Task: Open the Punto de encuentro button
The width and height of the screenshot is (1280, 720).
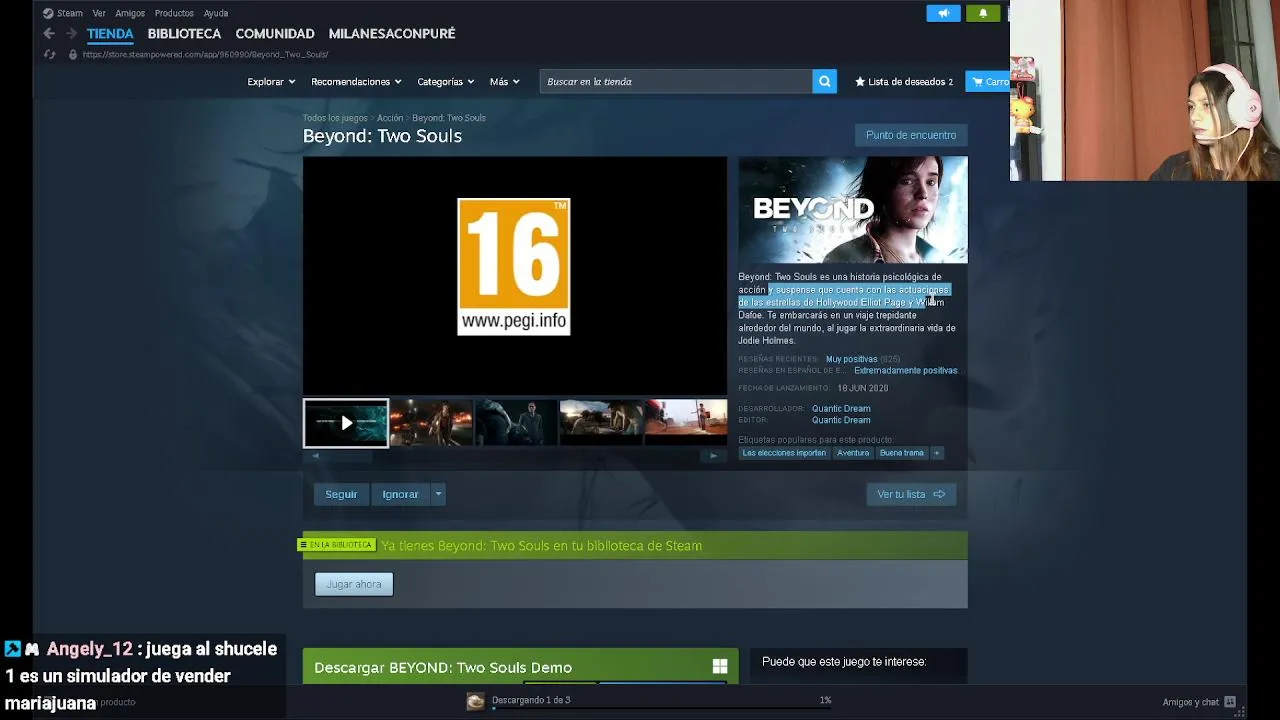Action: pos(911,135)
